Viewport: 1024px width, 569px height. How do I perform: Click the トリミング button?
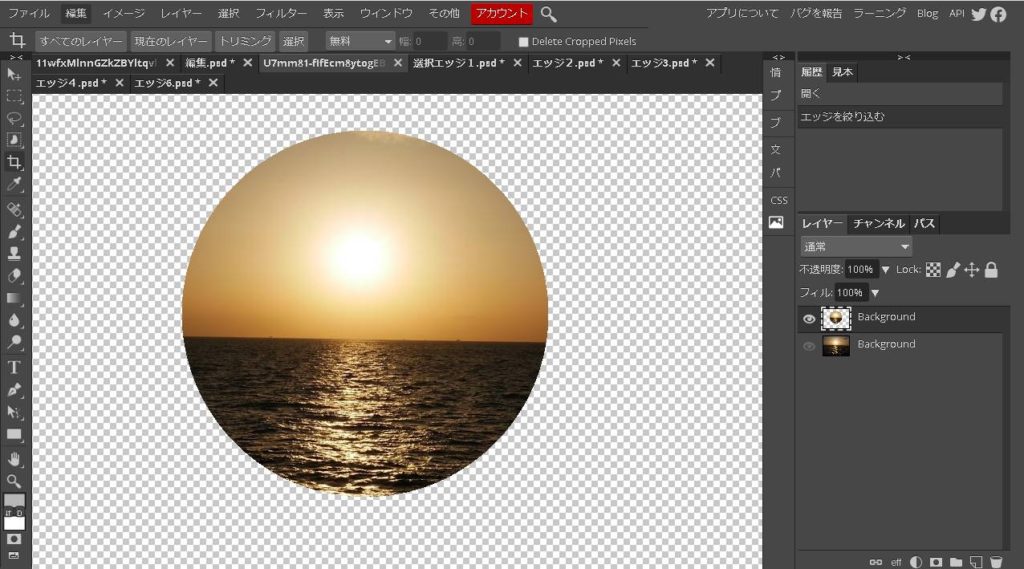point(245,41)
